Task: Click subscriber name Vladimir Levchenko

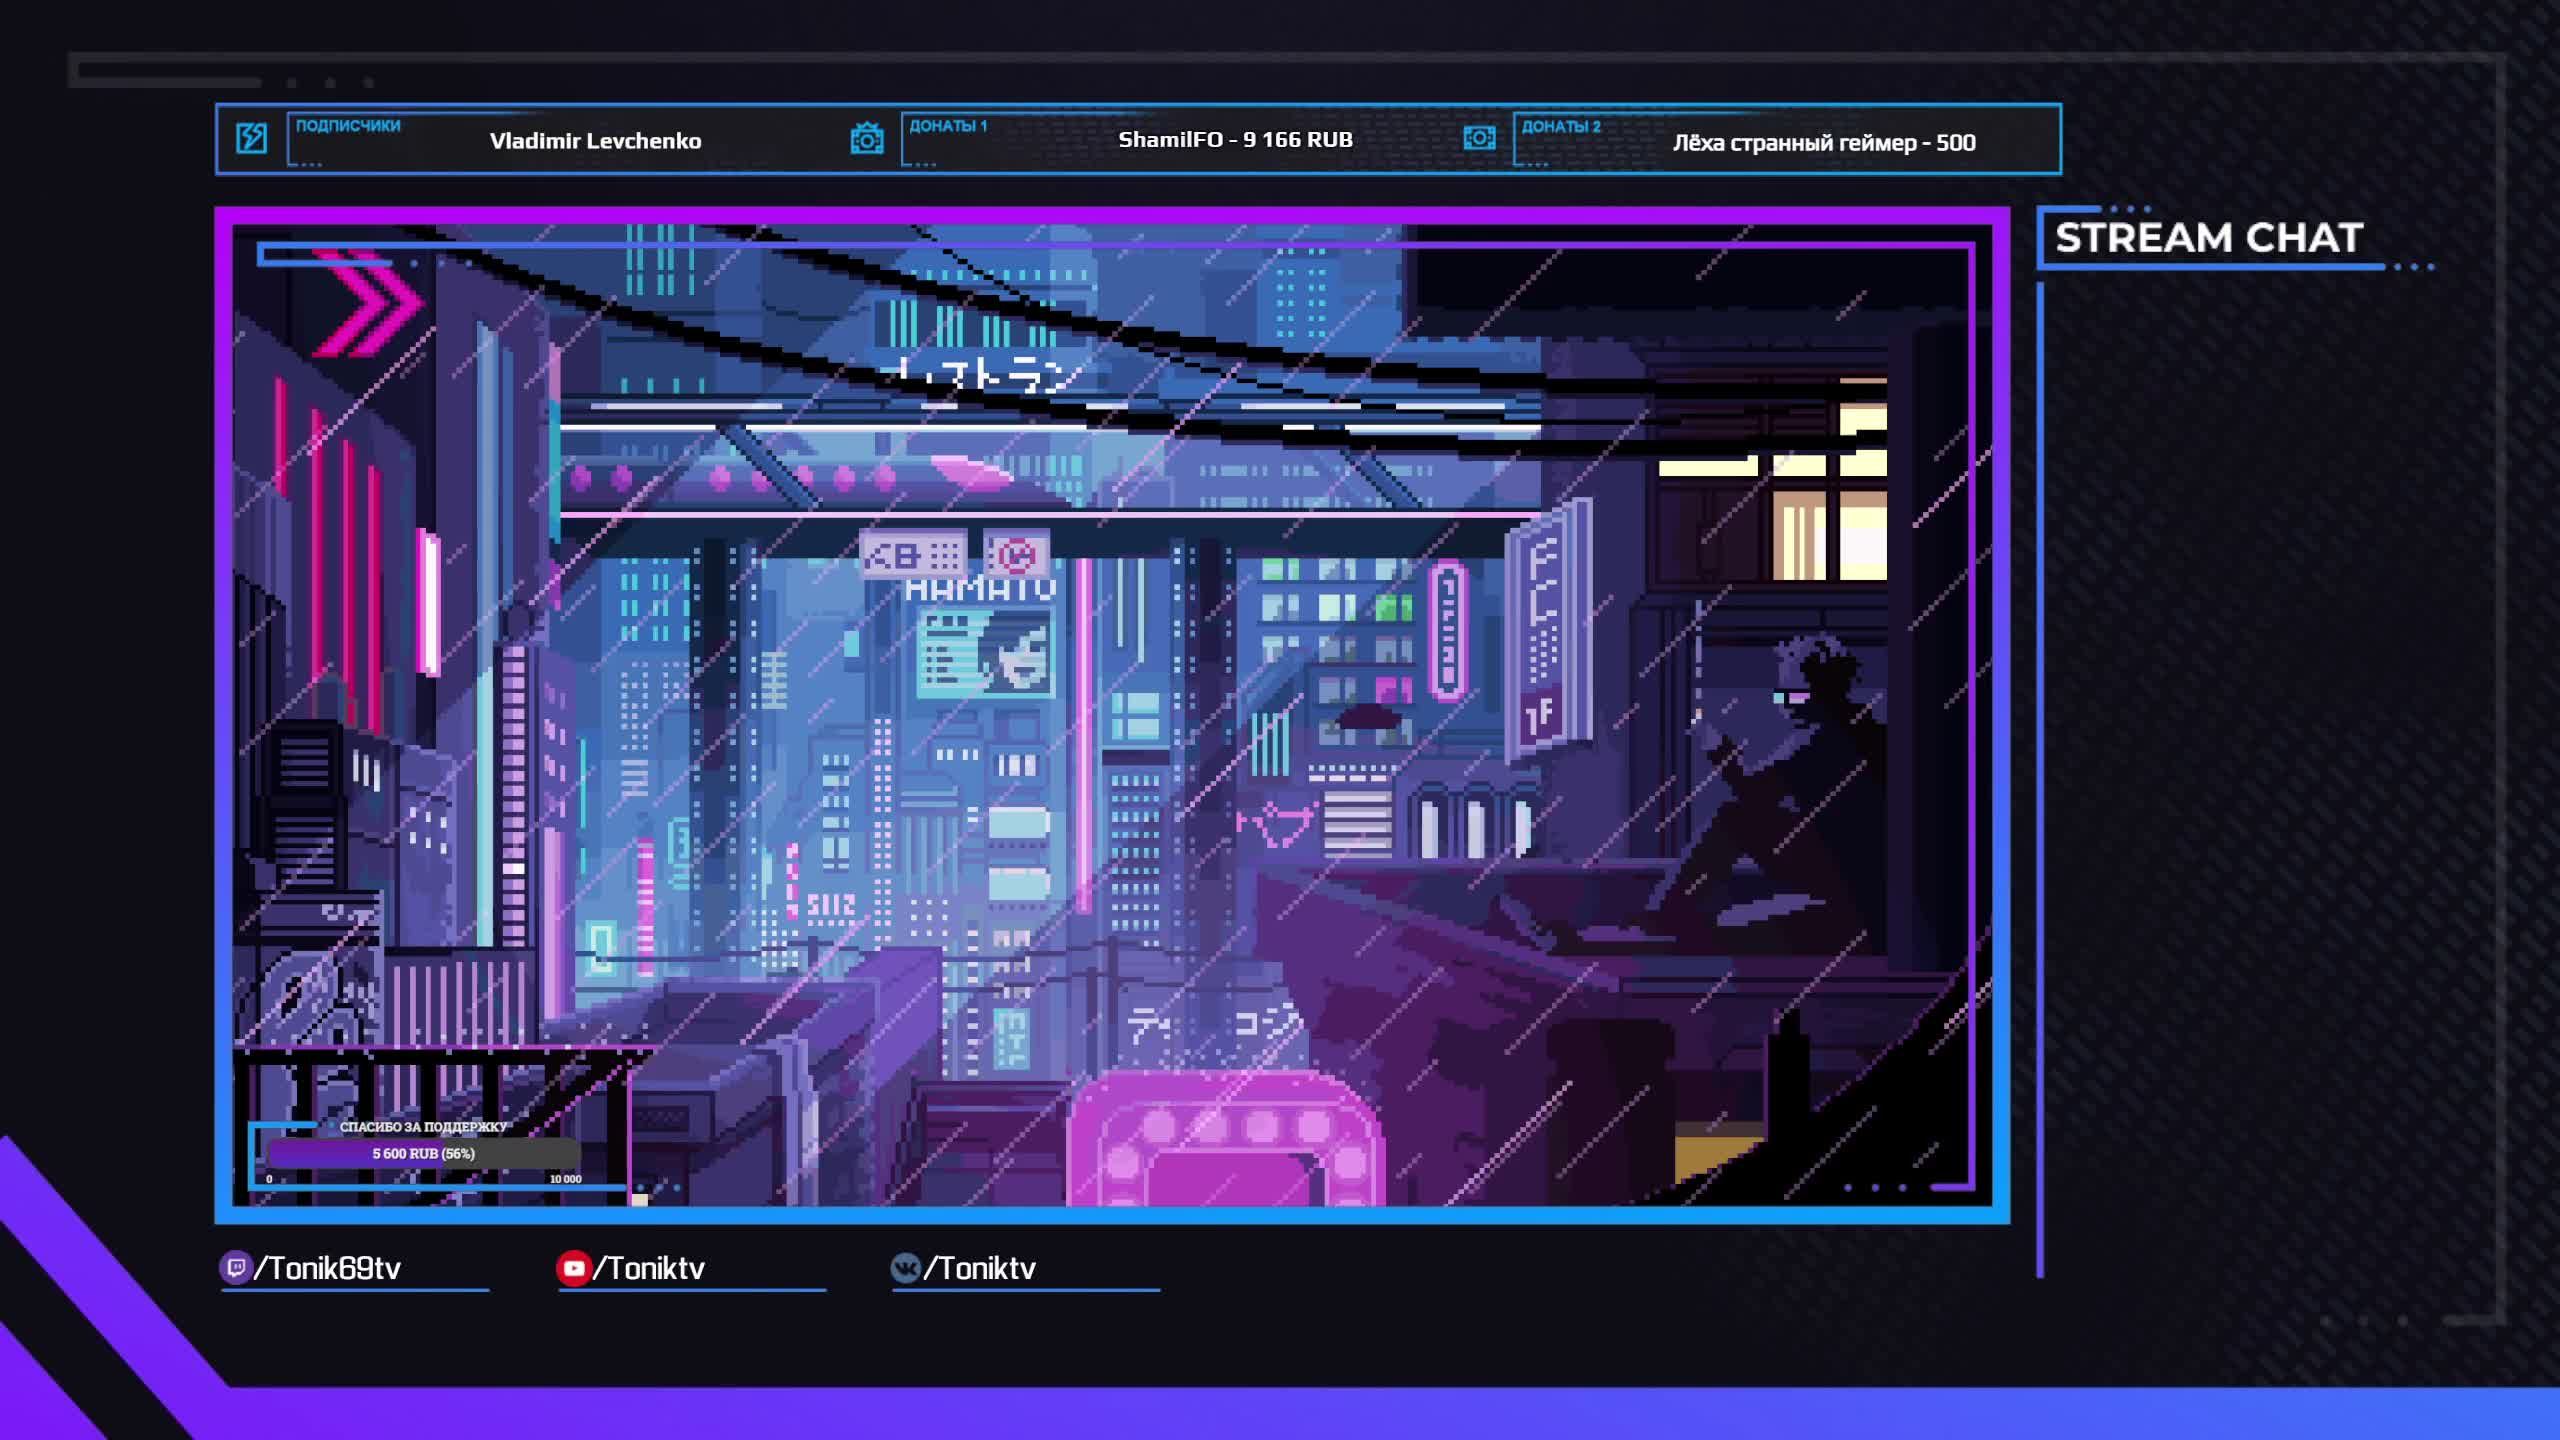Action: [595, 141]
